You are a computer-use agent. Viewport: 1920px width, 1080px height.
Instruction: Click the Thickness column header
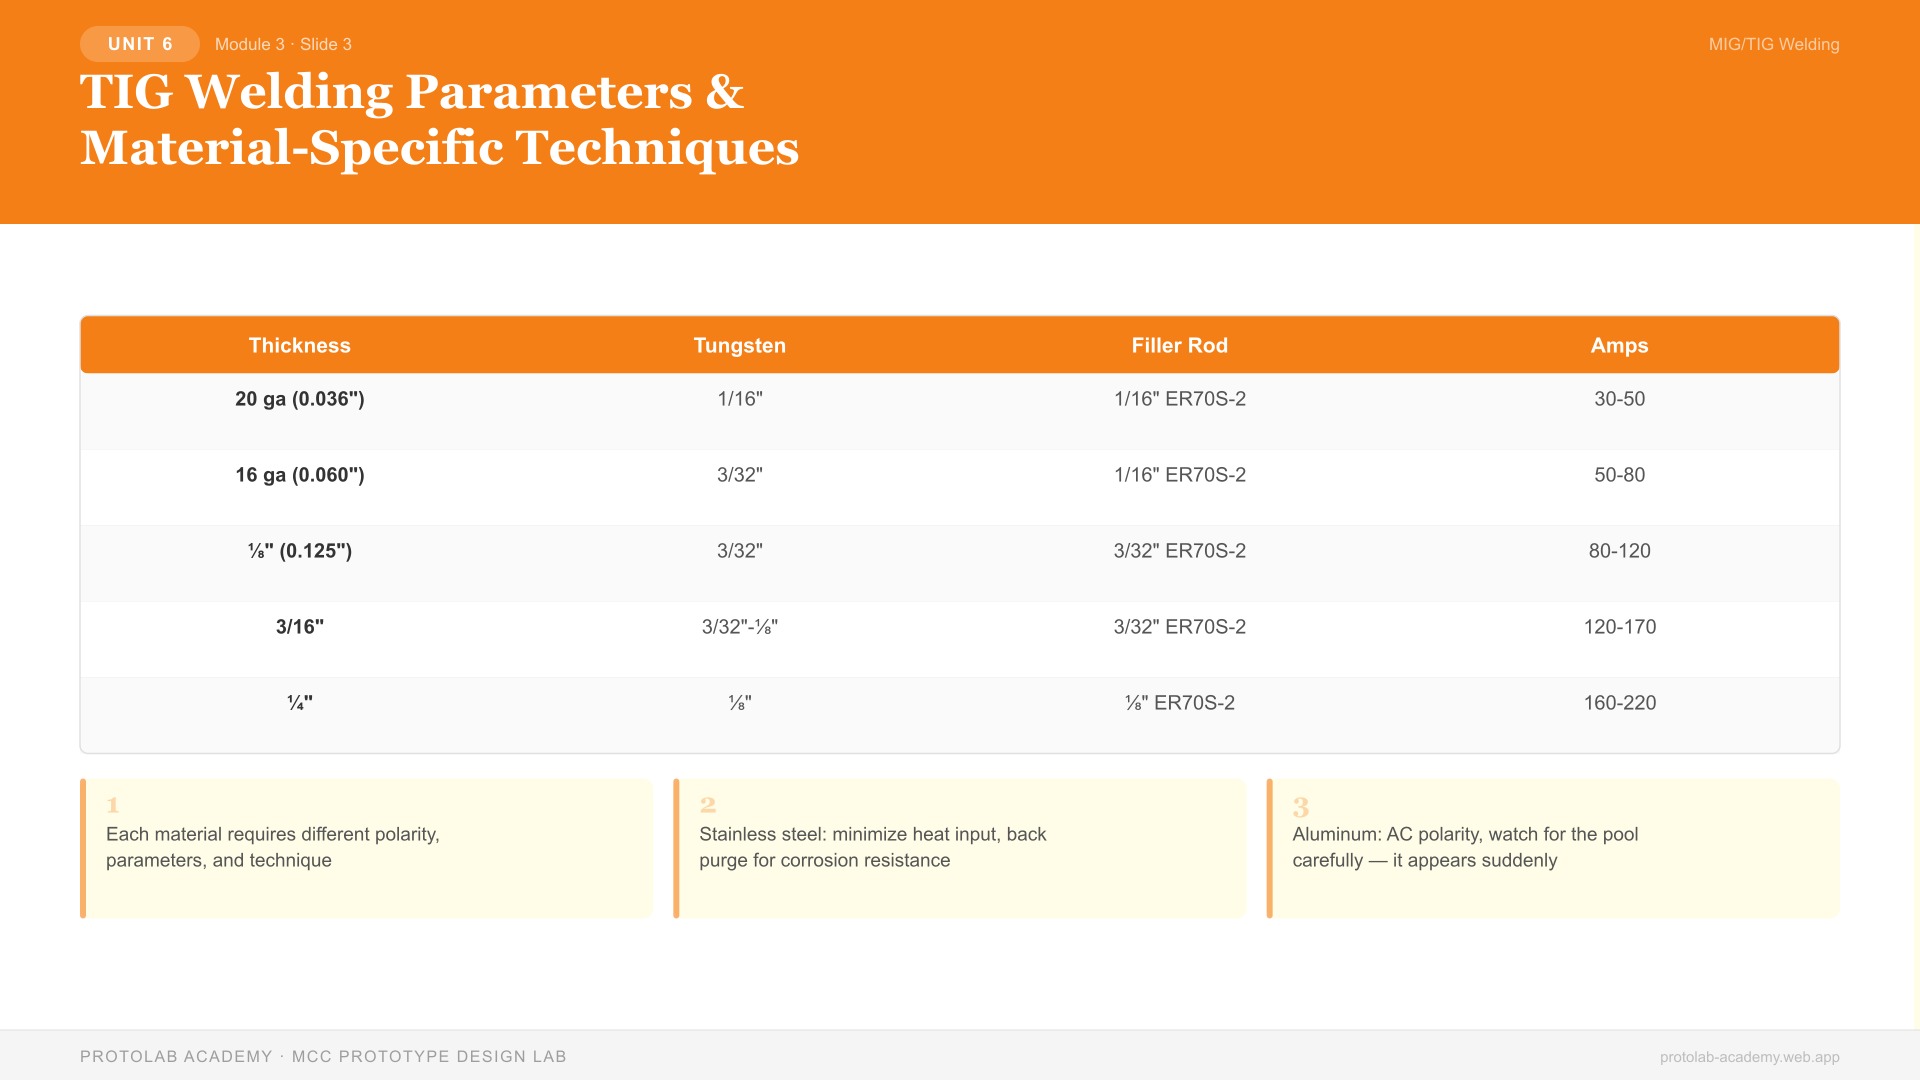click(x=300, y=345)
